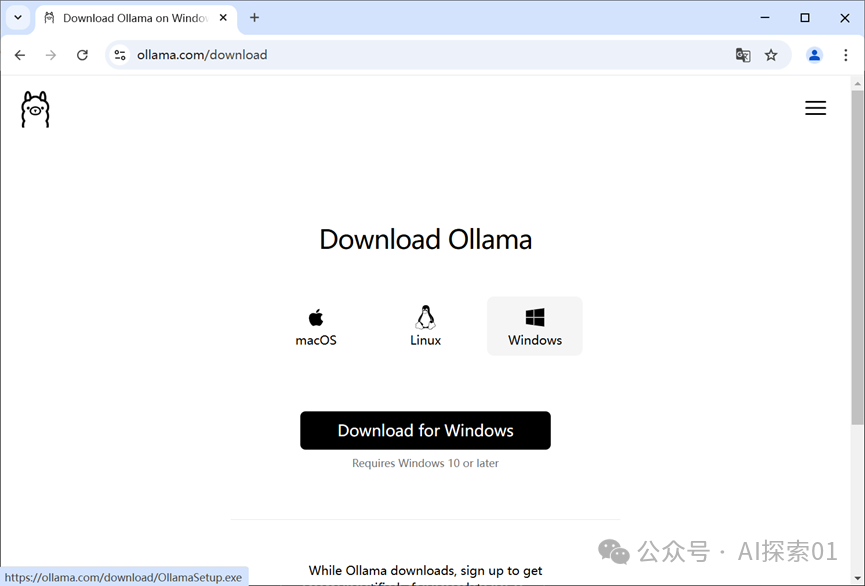
Task: Switch to the Download Ollama on Windows tab
Action: [x=135, y=18]
